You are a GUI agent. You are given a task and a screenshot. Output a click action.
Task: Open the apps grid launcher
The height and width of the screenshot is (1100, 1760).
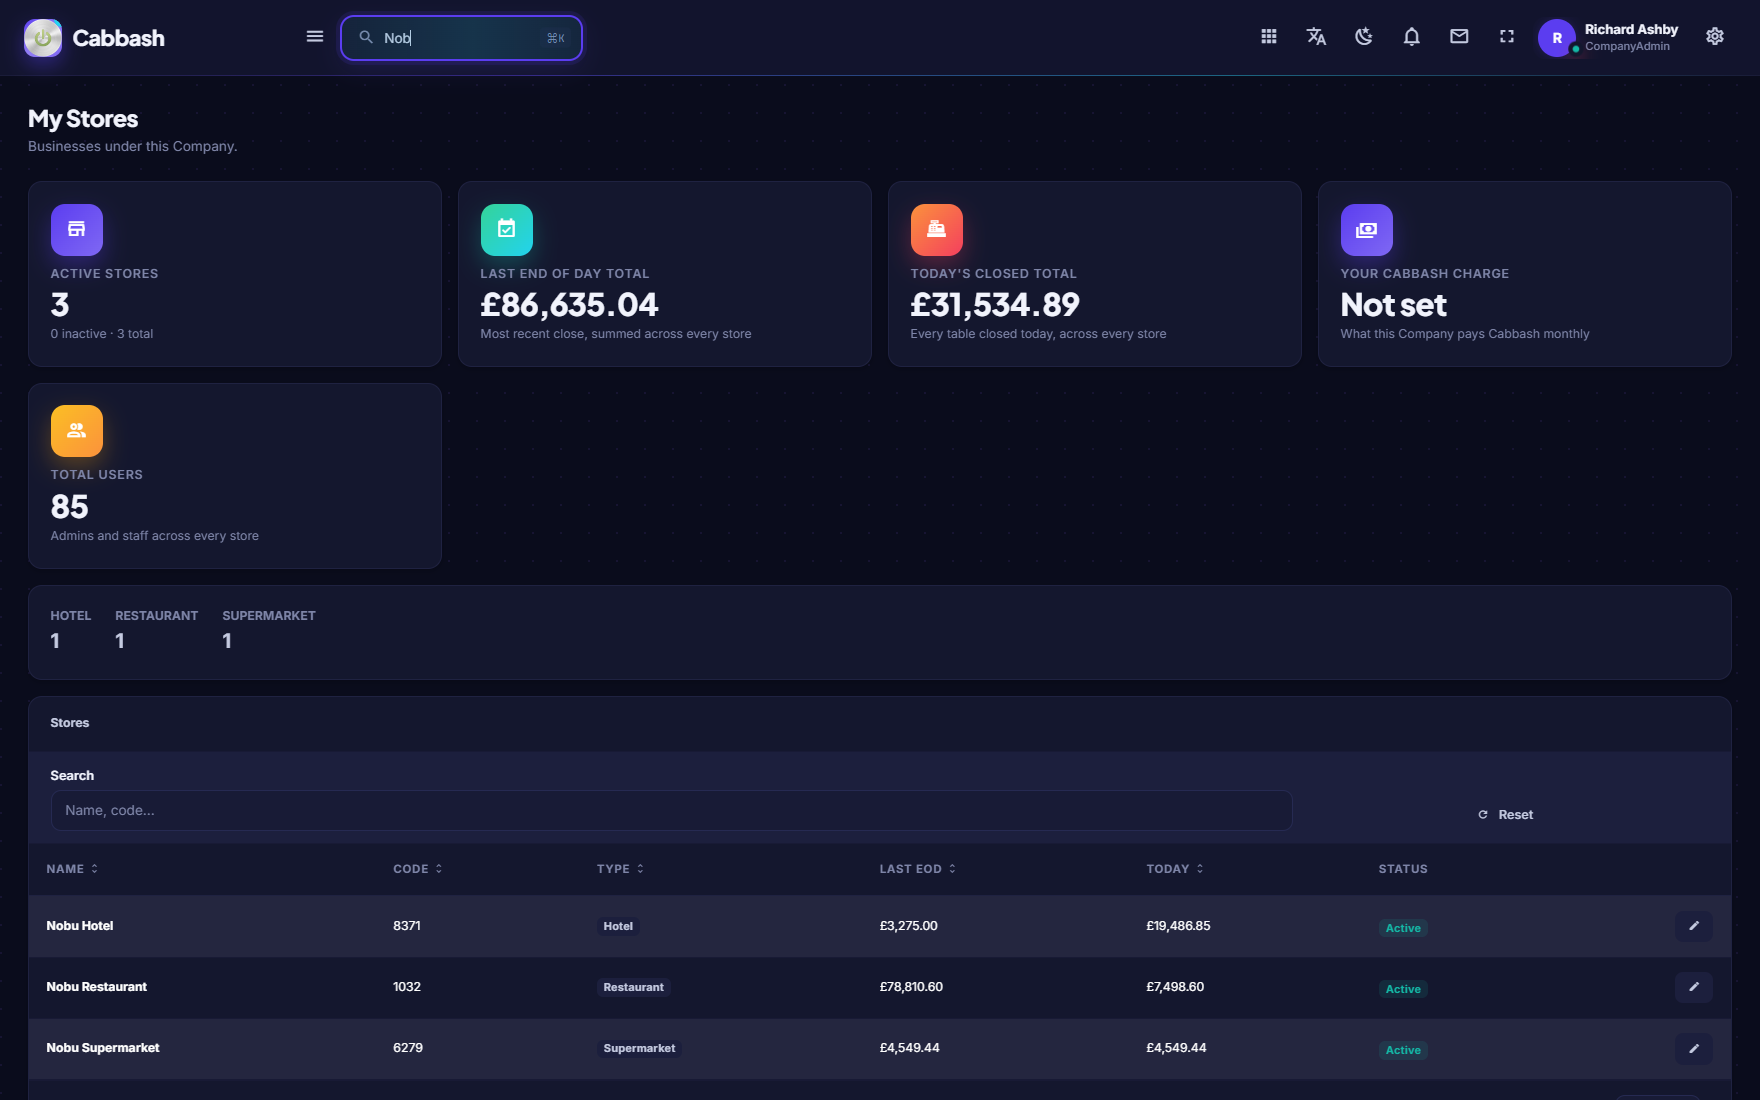tap(1269, 37)
